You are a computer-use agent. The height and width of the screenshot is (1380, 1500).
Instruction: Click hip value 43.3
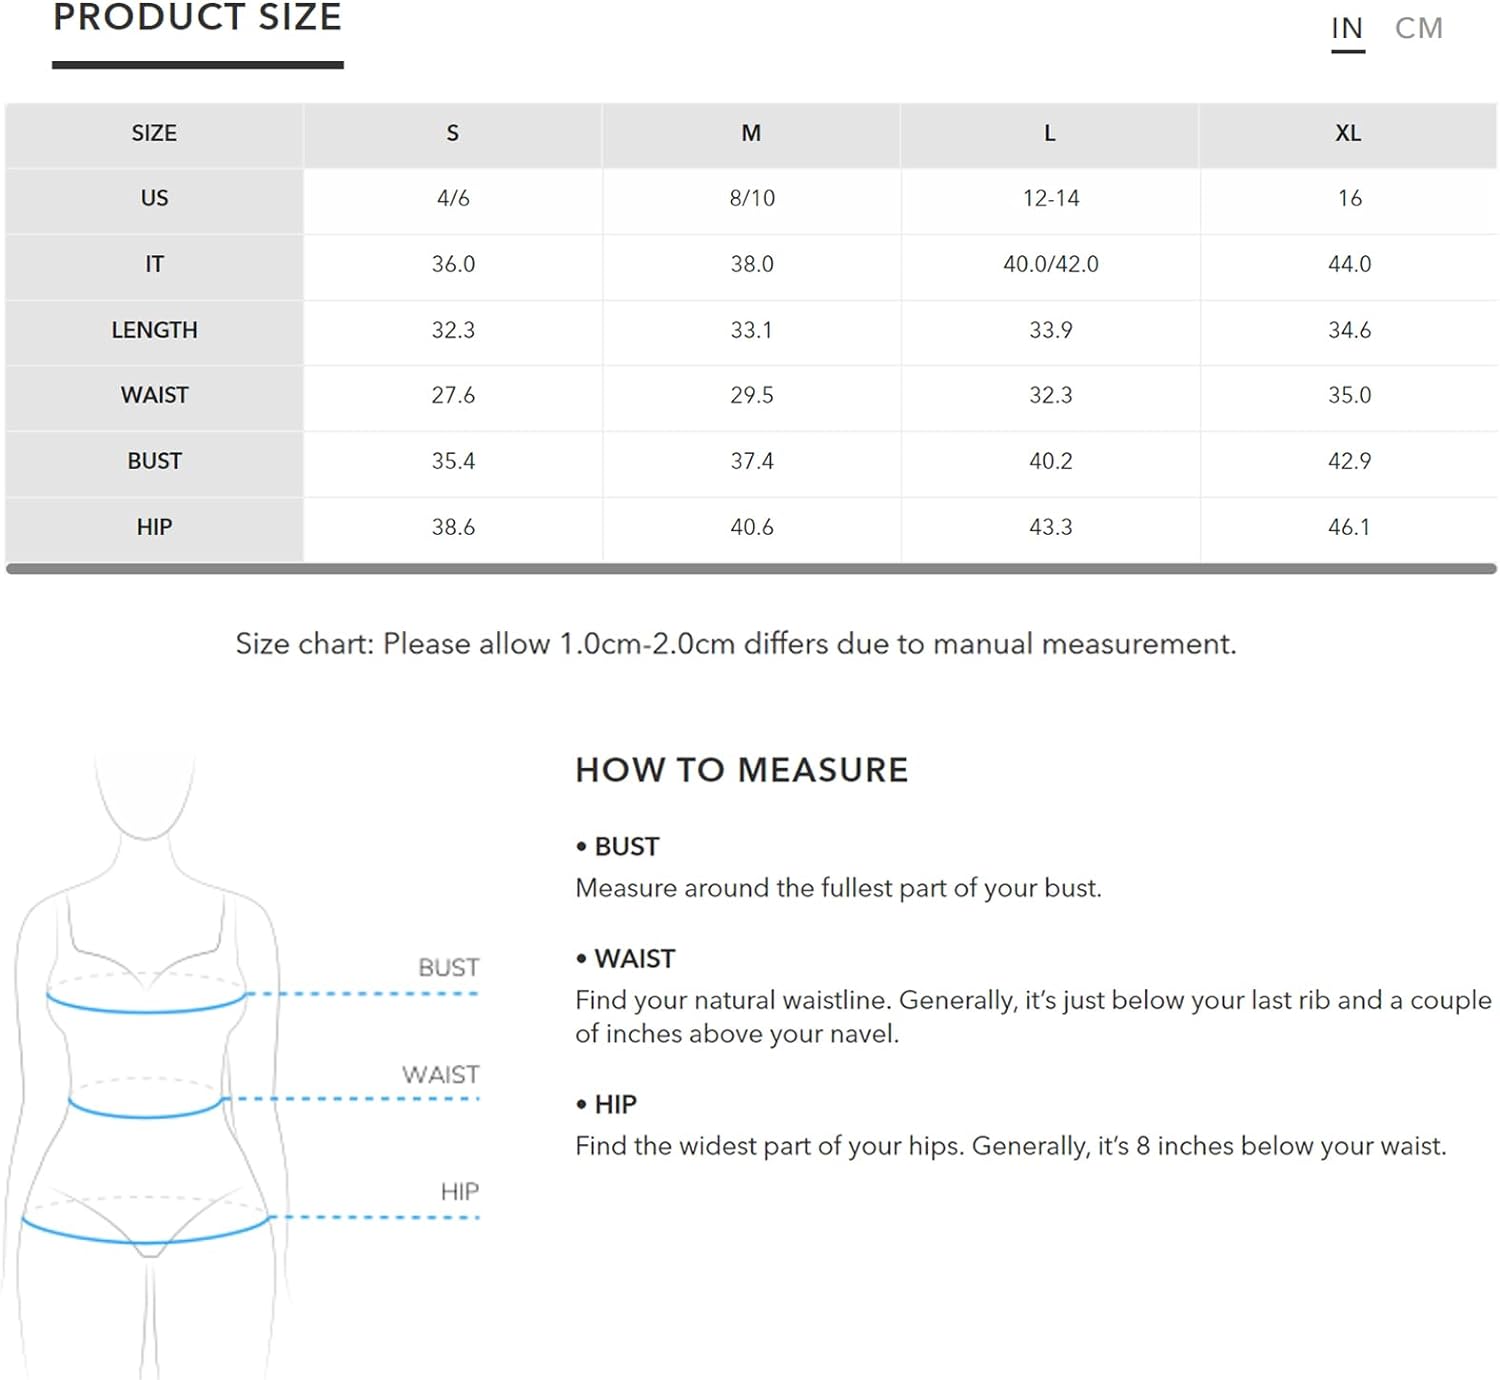pyautogui.click(x=1051, y=527)
